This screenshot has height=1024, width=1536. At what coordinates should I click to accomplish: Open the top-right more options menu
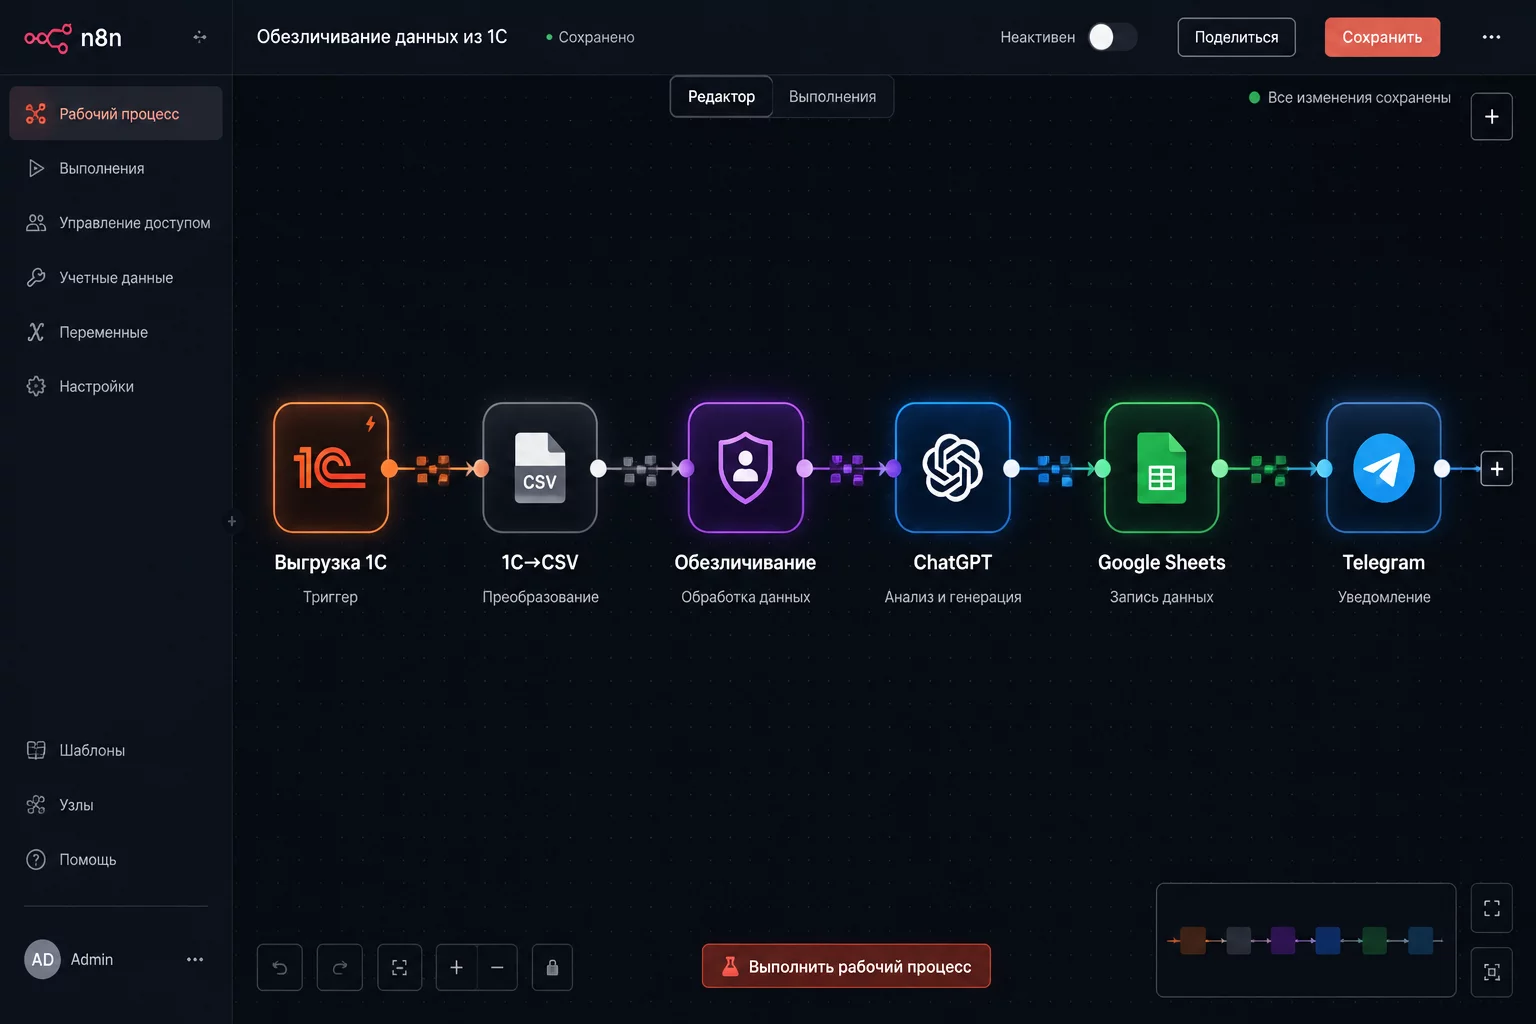pyautogui.click(x=1491, y=37)
